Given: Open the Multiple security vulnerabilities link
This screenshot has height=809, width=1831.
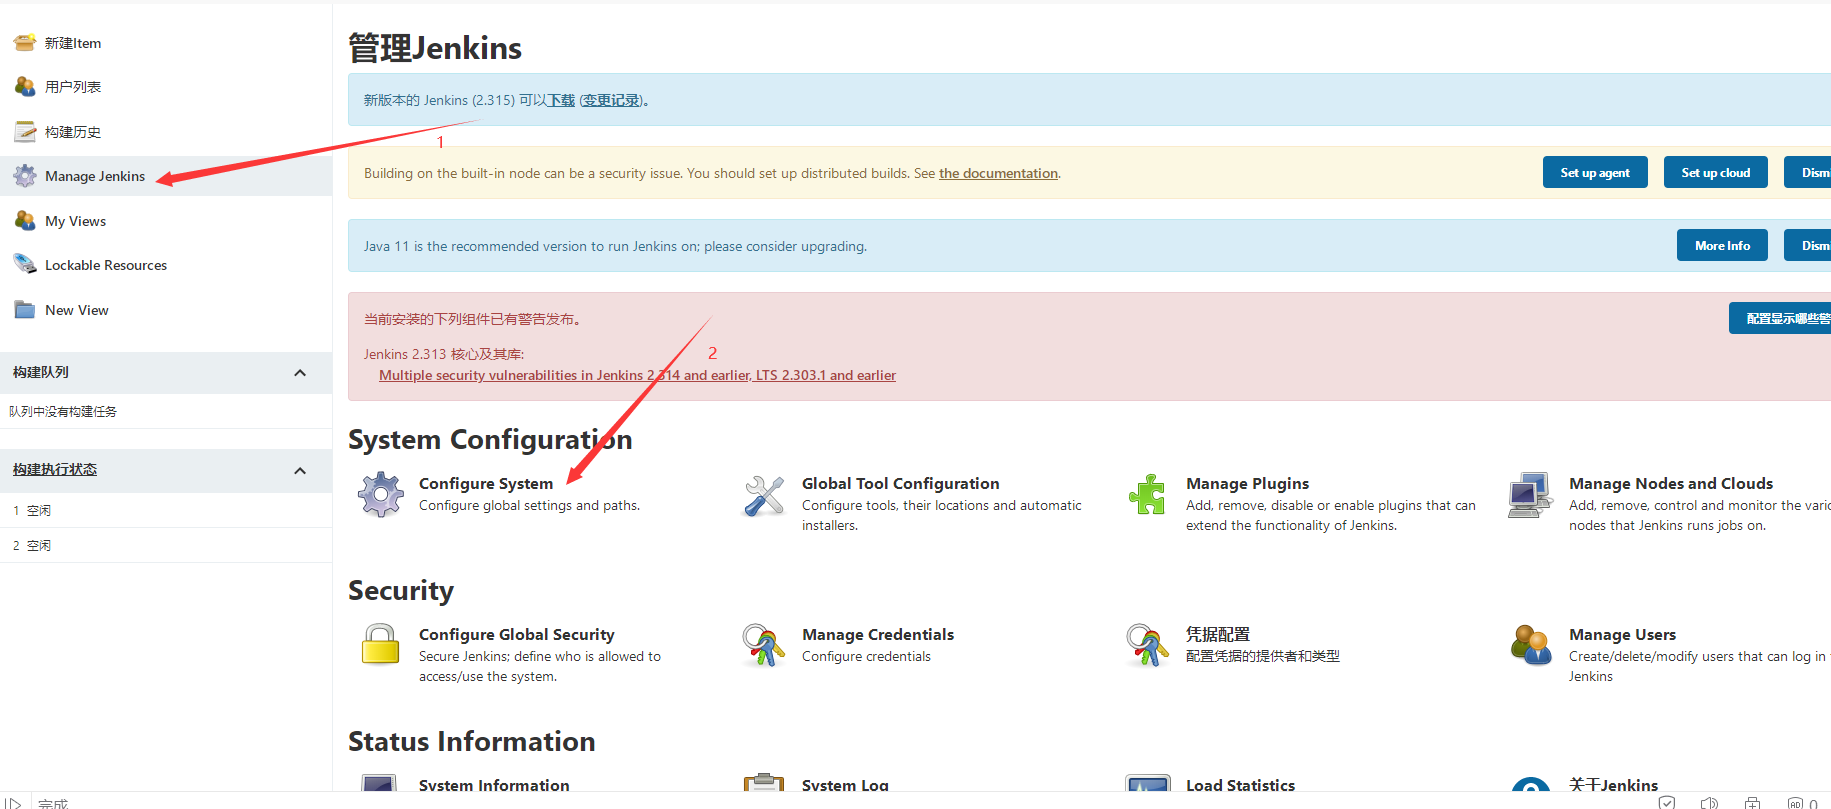Looking at the screenshot, I should 637,375.
